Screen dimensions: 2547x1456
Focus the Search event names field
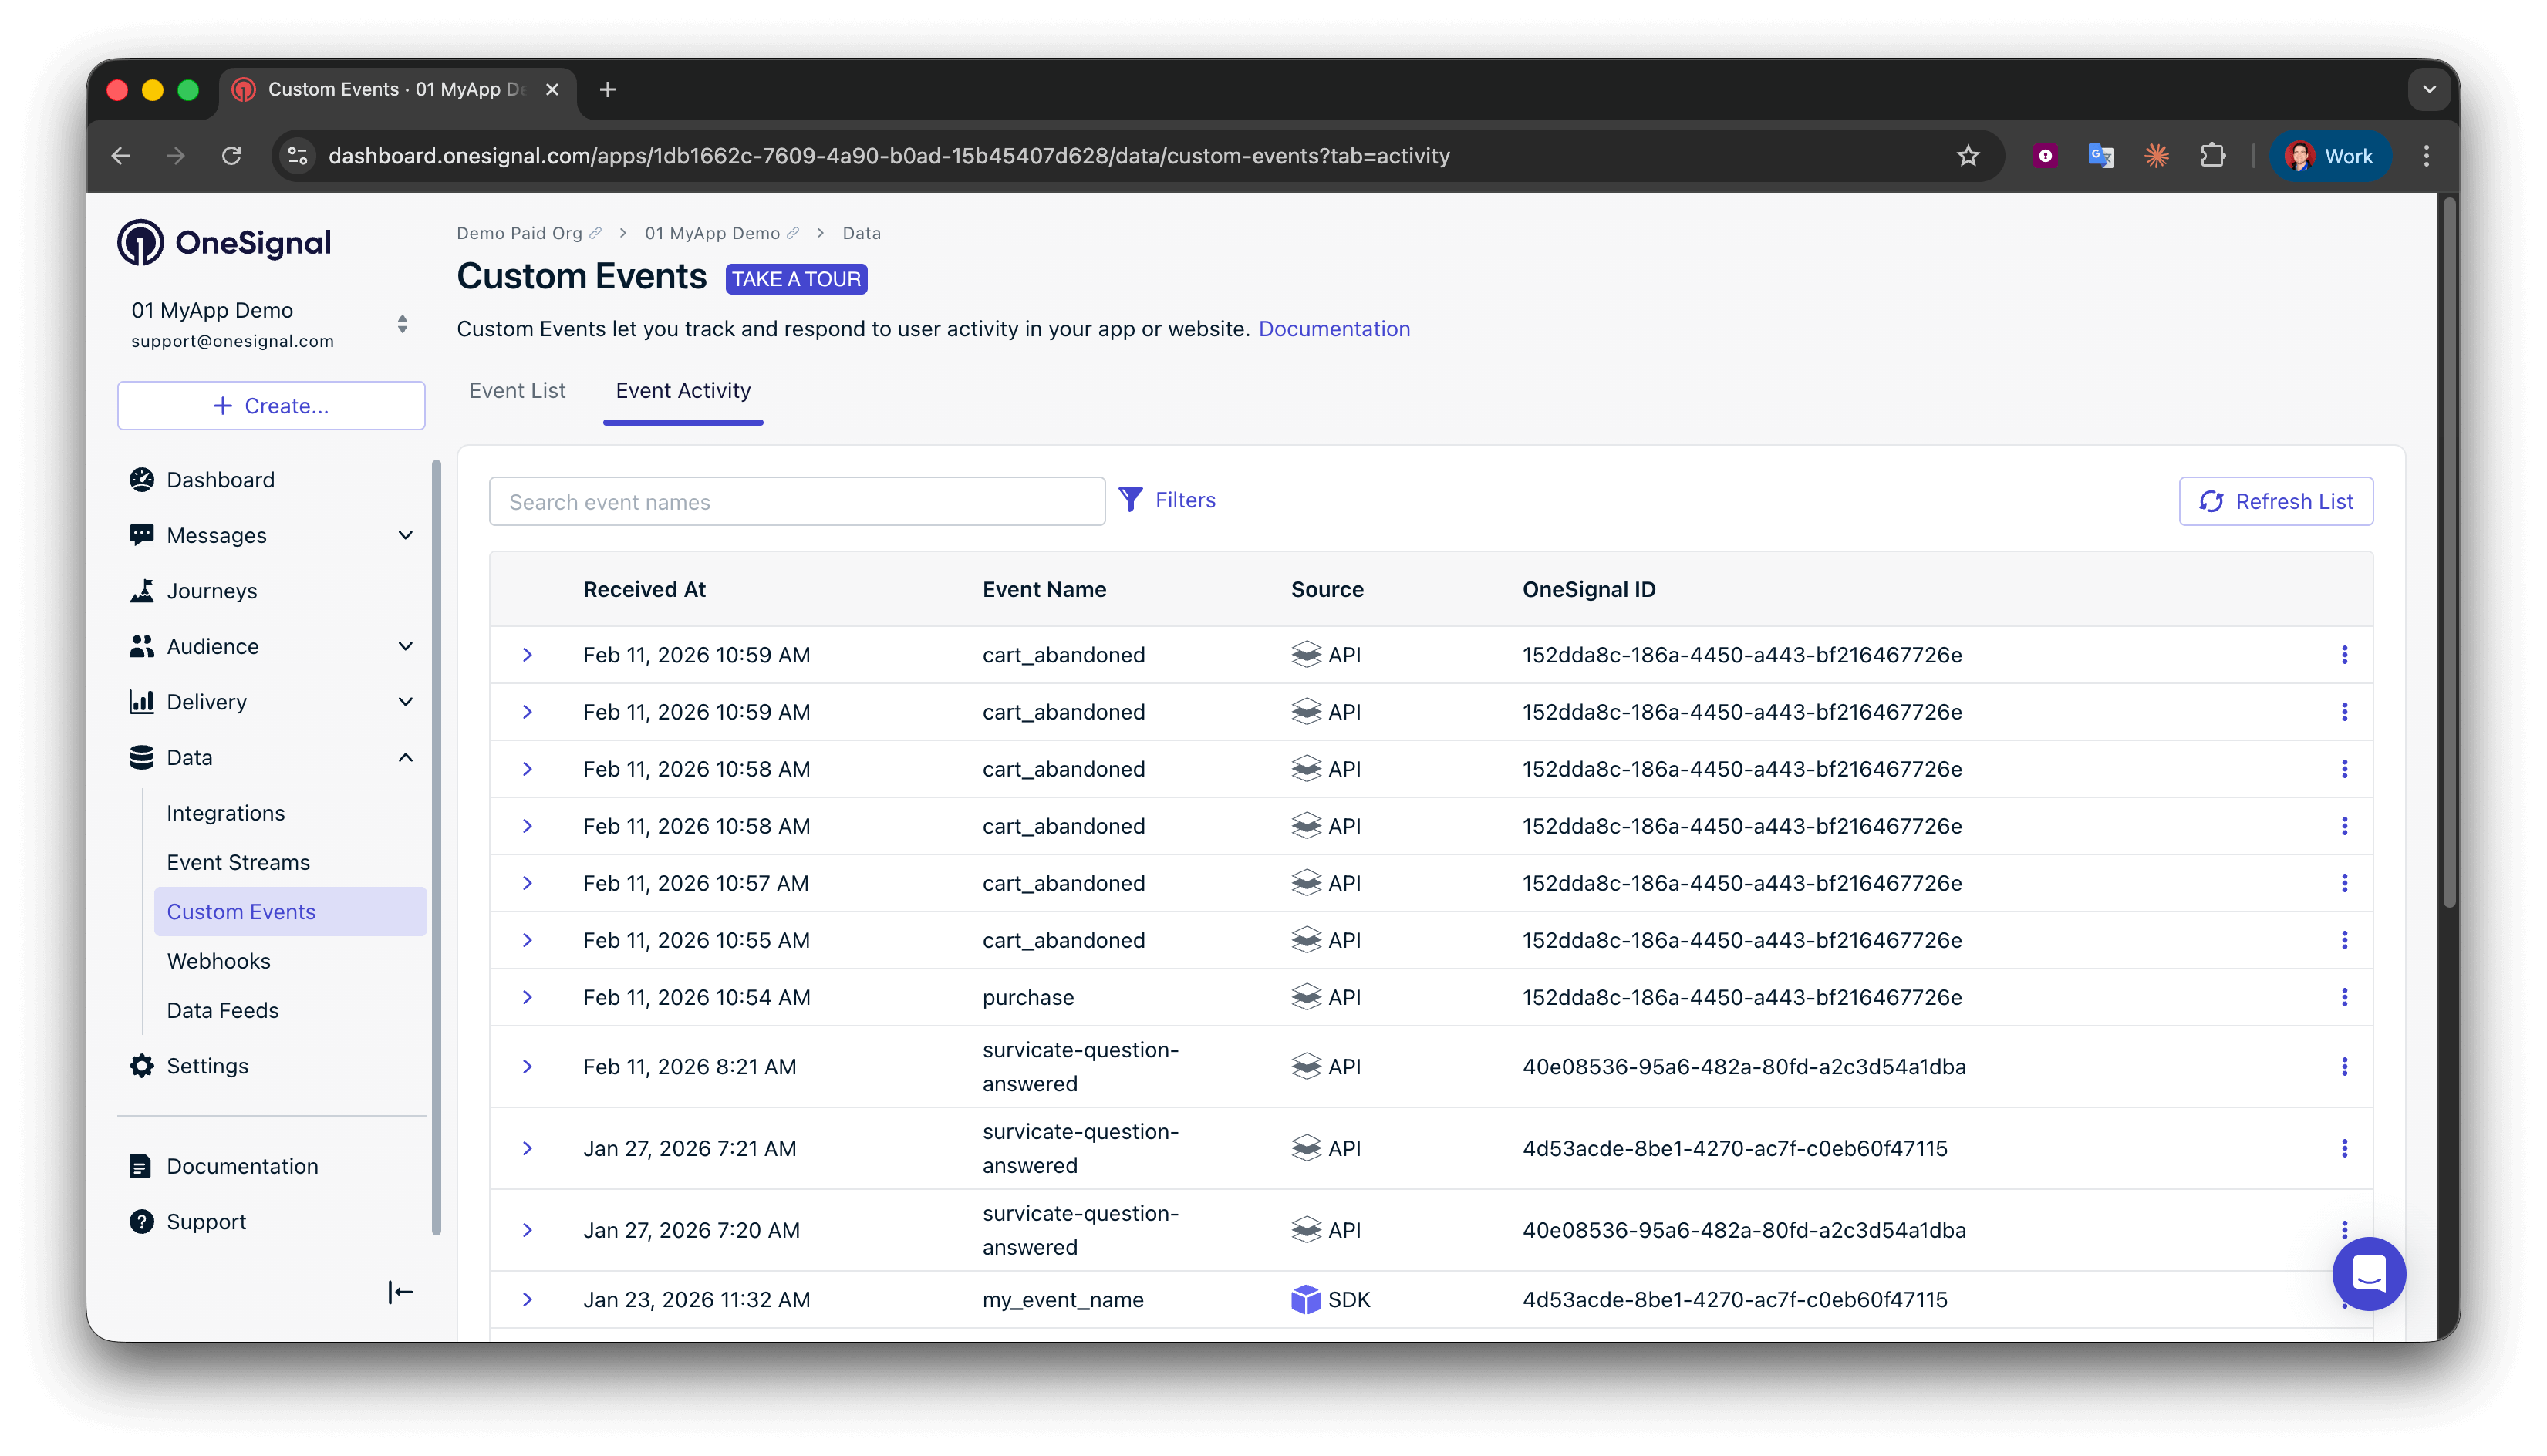pos(796,502)
